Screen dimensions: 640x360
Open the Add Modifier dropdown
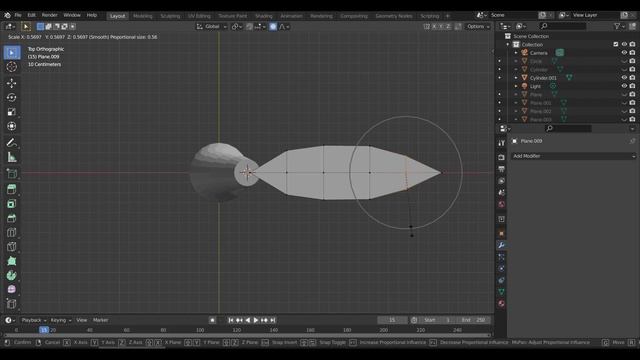coord(573,156)
